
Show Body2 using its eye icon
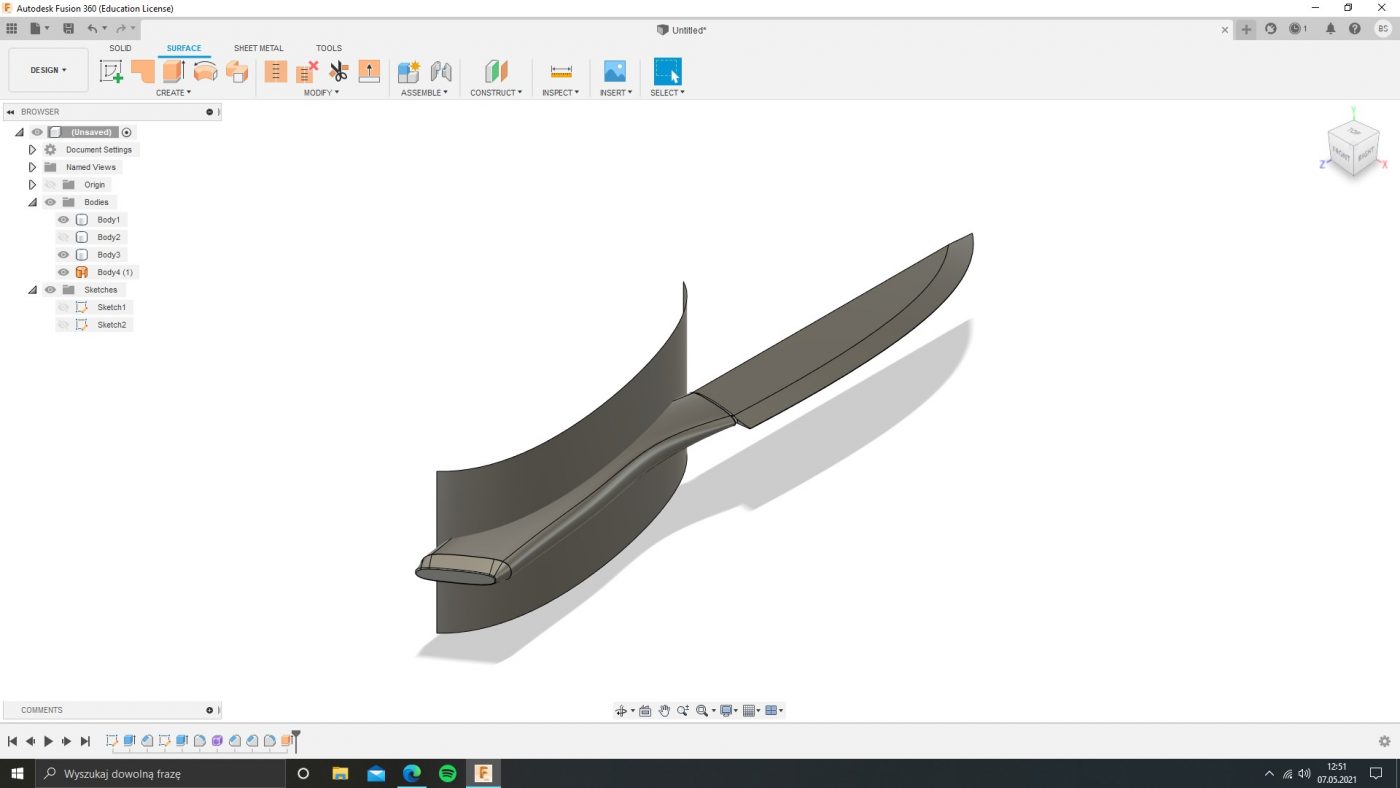(x=63, y=237)
